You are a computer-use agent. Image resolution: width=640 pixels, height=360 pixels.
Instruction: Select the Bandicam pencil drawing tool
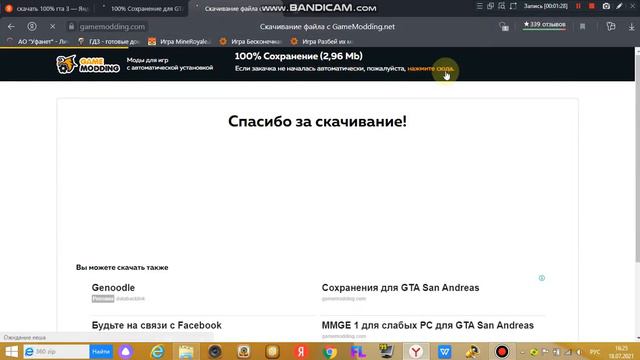(620, 6)
